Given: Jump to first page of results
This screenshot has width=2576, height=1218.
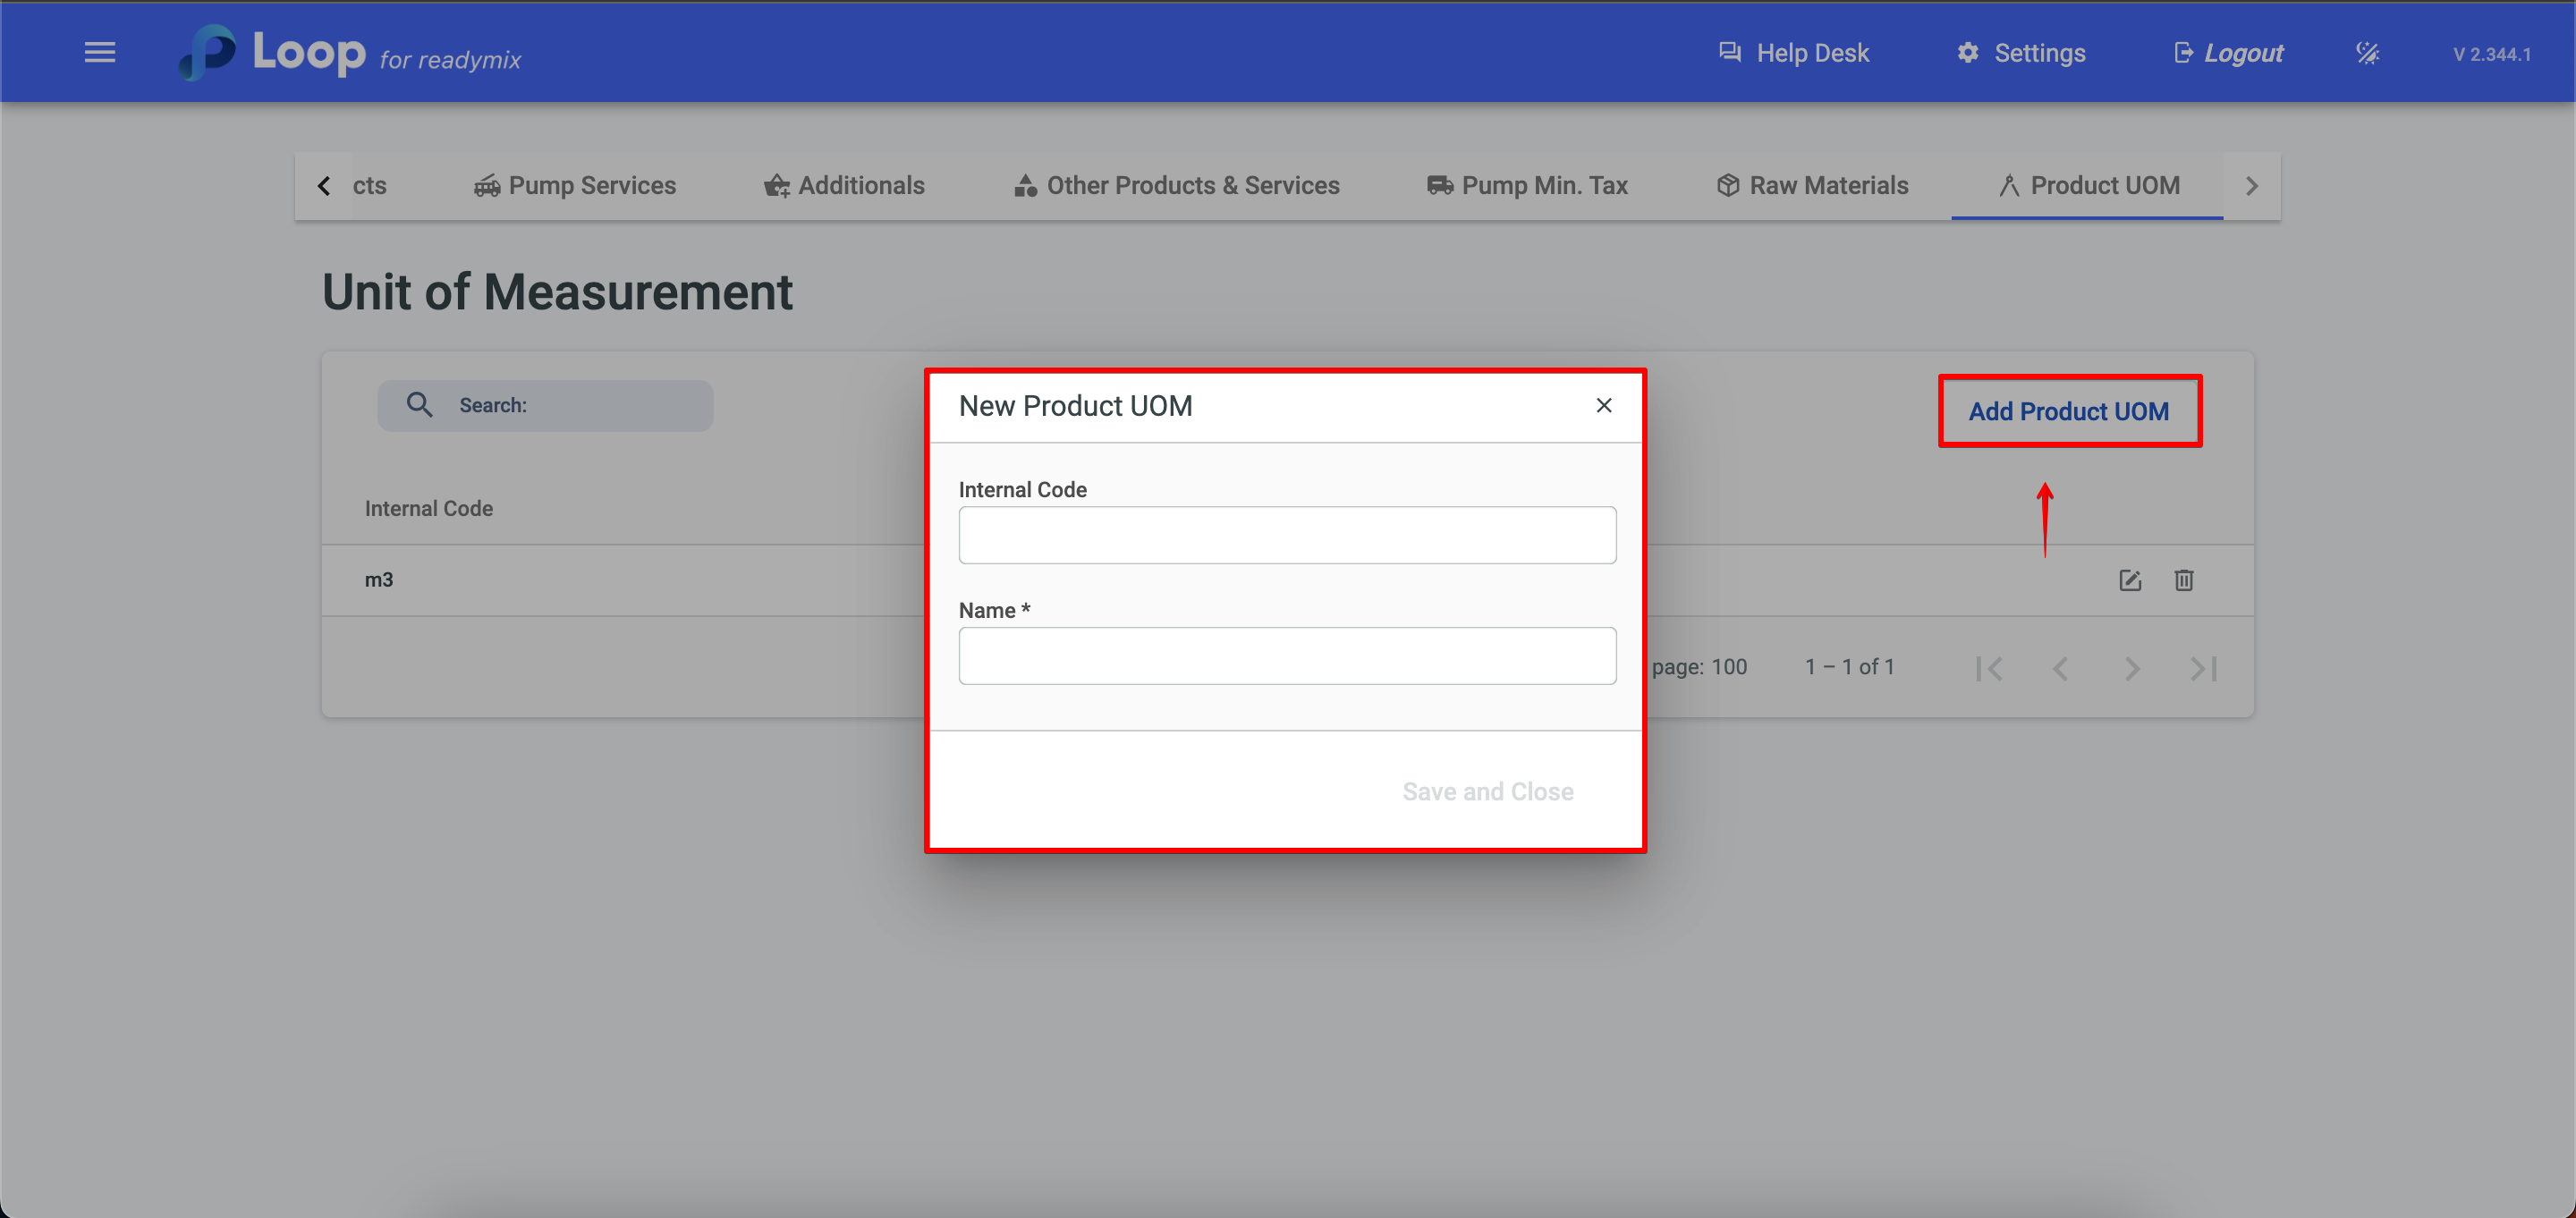Looking at the screenshot, I should (1989, 668).
